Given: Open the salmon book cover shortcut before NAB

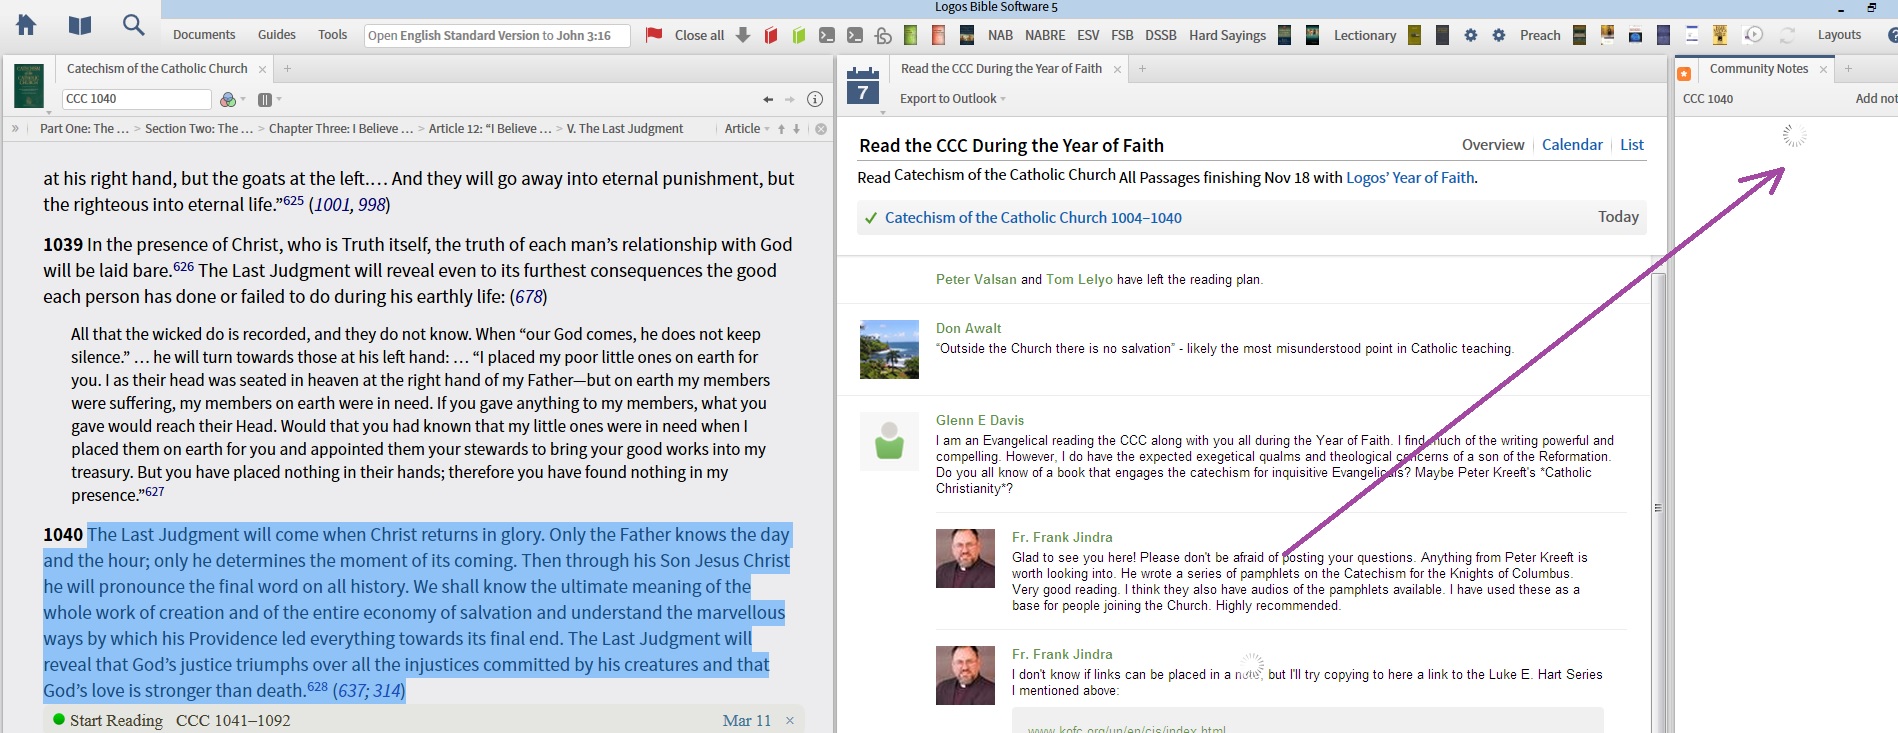Looking at the screenshot, I should click(x=939, y=35).
